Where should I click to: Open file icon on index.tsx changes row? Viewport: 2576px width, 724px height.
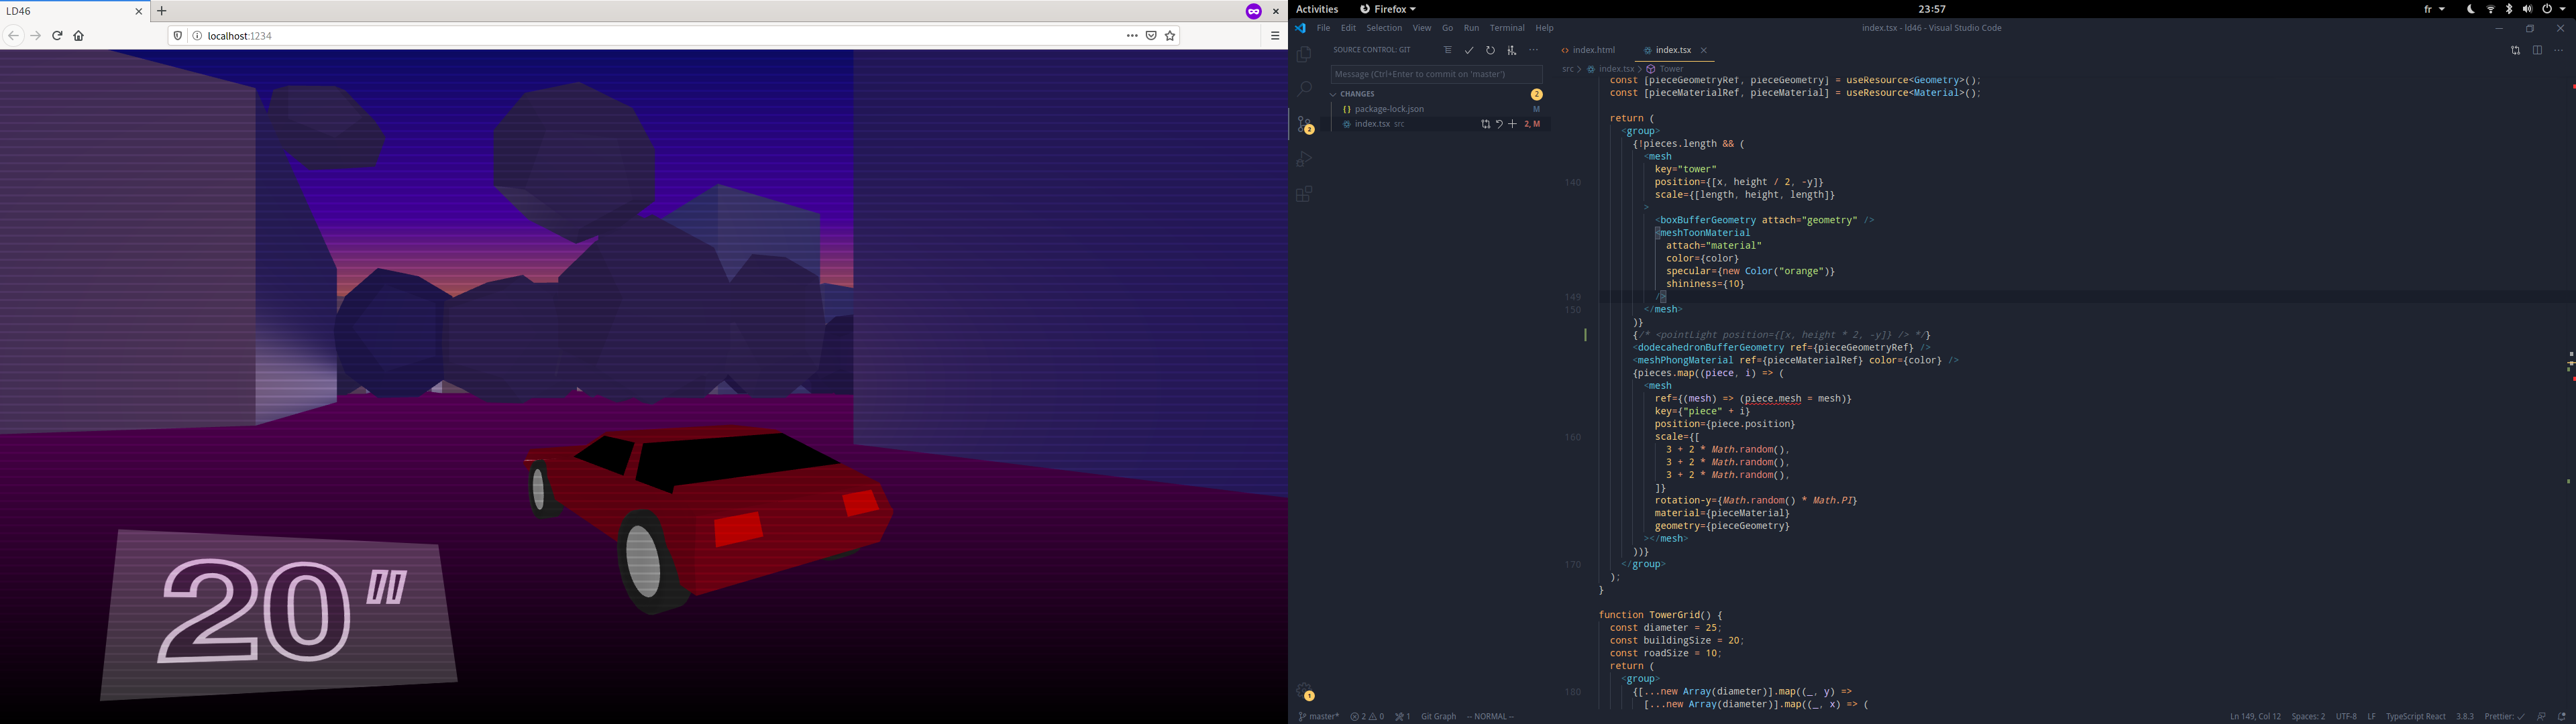(1485, 124)
